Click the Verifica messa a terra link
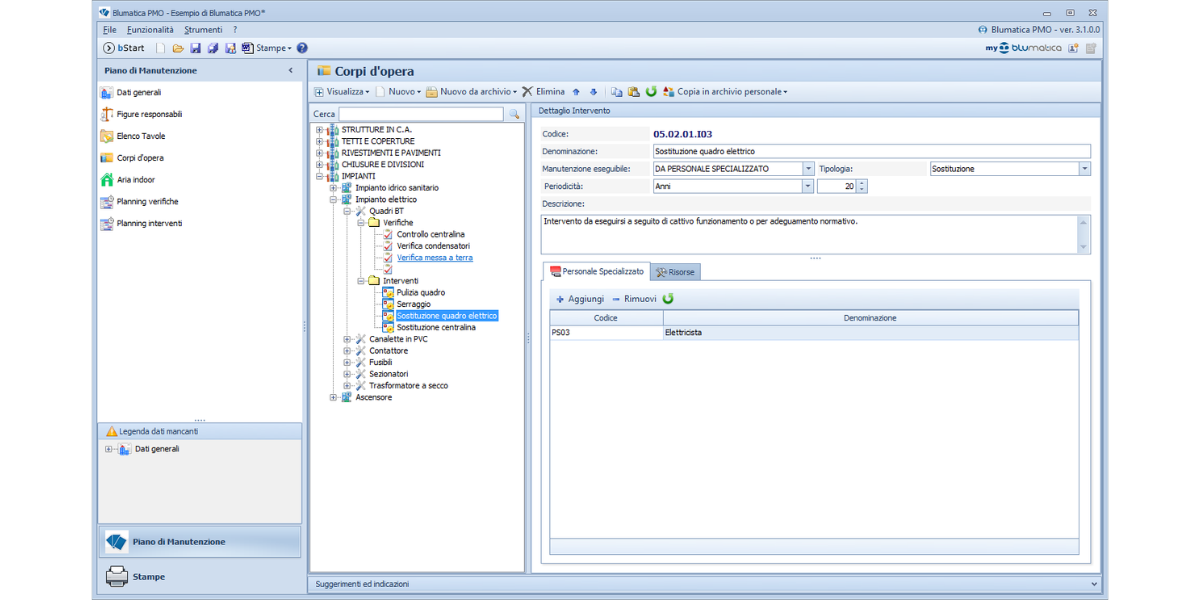Viewport: 1200px width, 600px height. tap(434, 258)
